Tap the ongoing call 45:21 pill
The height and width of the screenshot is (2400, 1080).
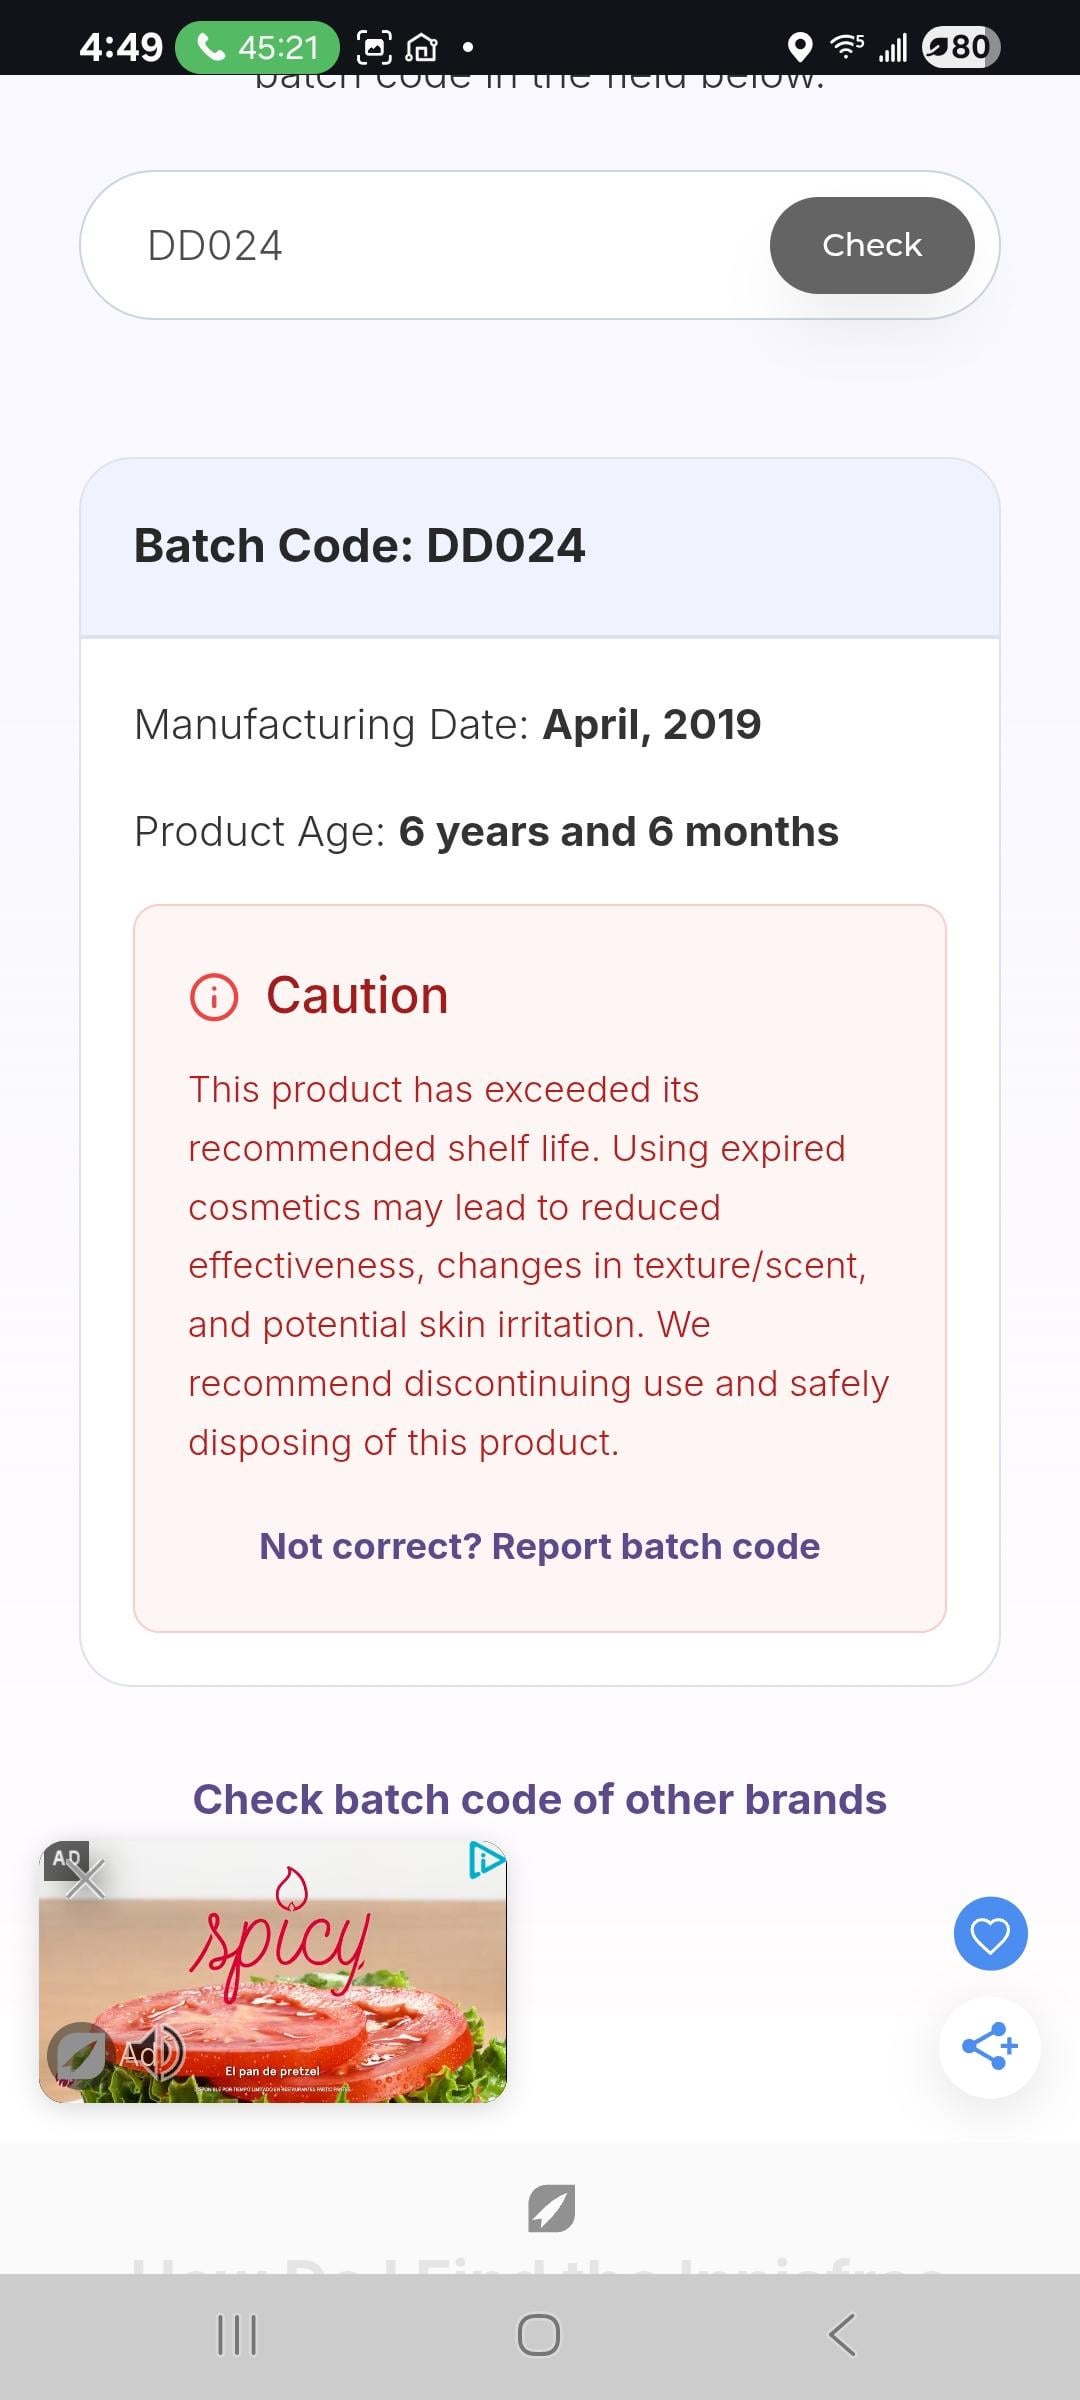tap(257, 47)
